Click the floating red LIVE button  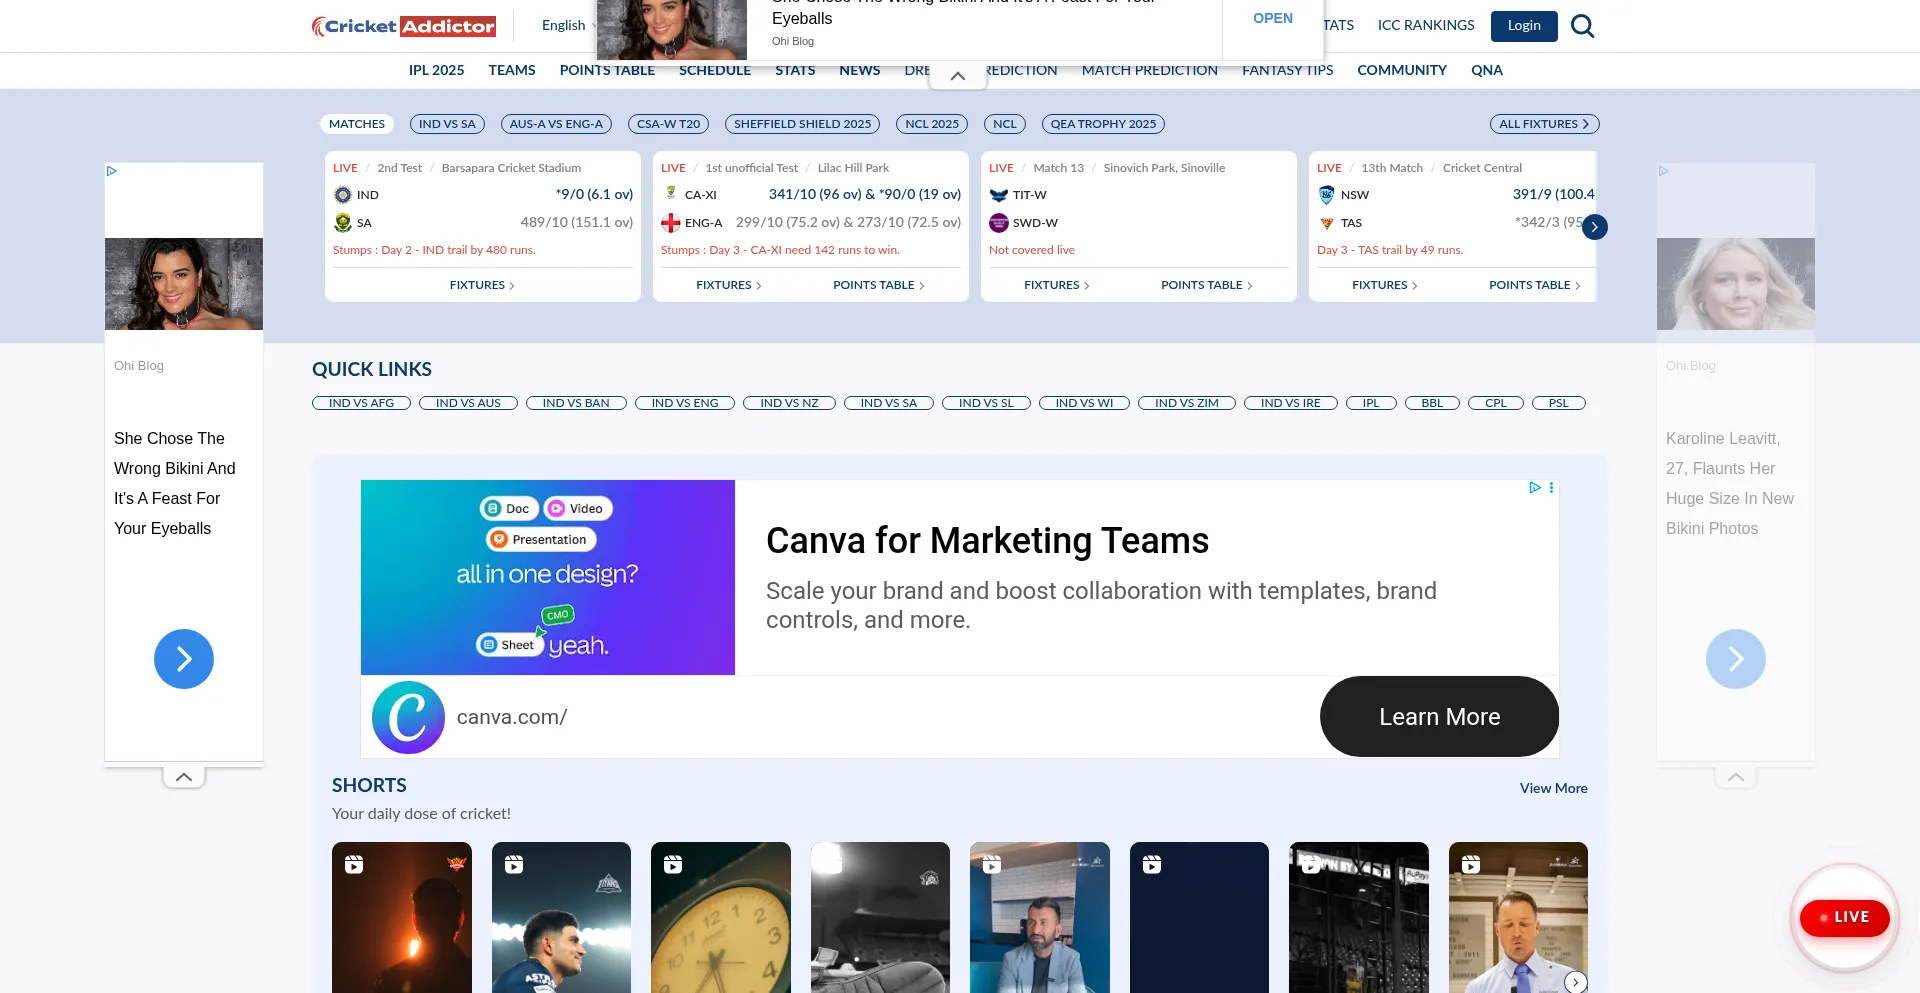(1844, 917)
